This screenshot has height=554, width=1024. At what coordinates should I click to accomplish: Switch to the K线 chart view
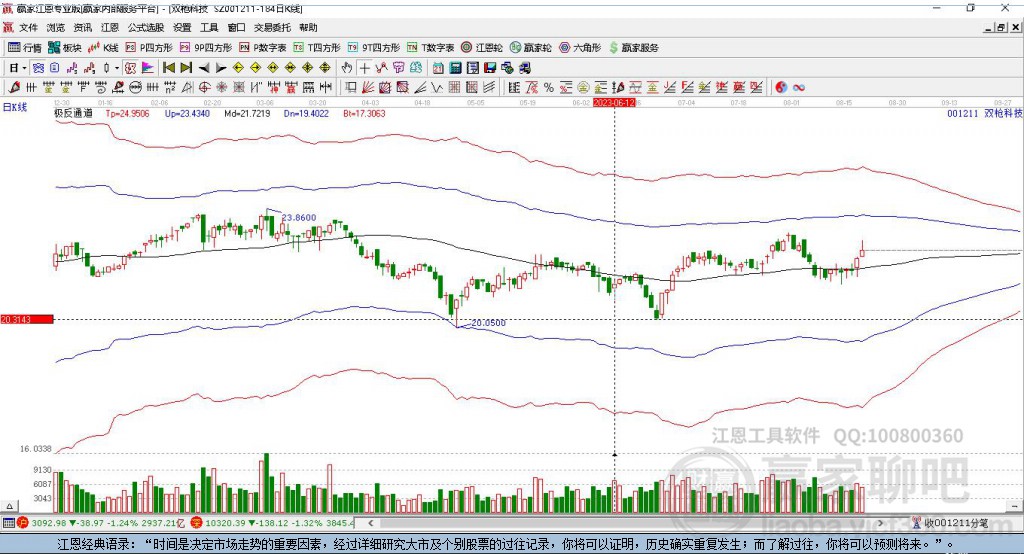click(103, 48)
